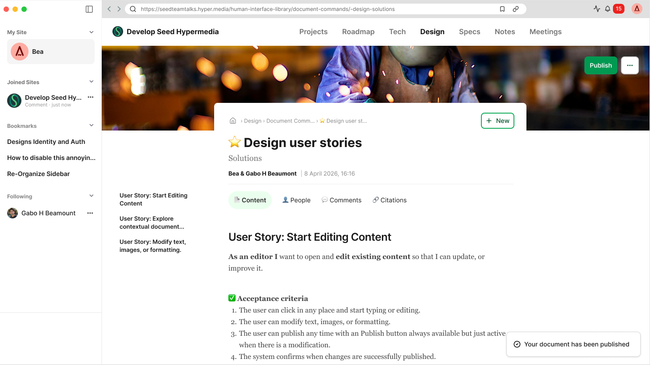This screenshot has height=365, width=650.
Task: Open the Citations tab
Action: point(390,200)
